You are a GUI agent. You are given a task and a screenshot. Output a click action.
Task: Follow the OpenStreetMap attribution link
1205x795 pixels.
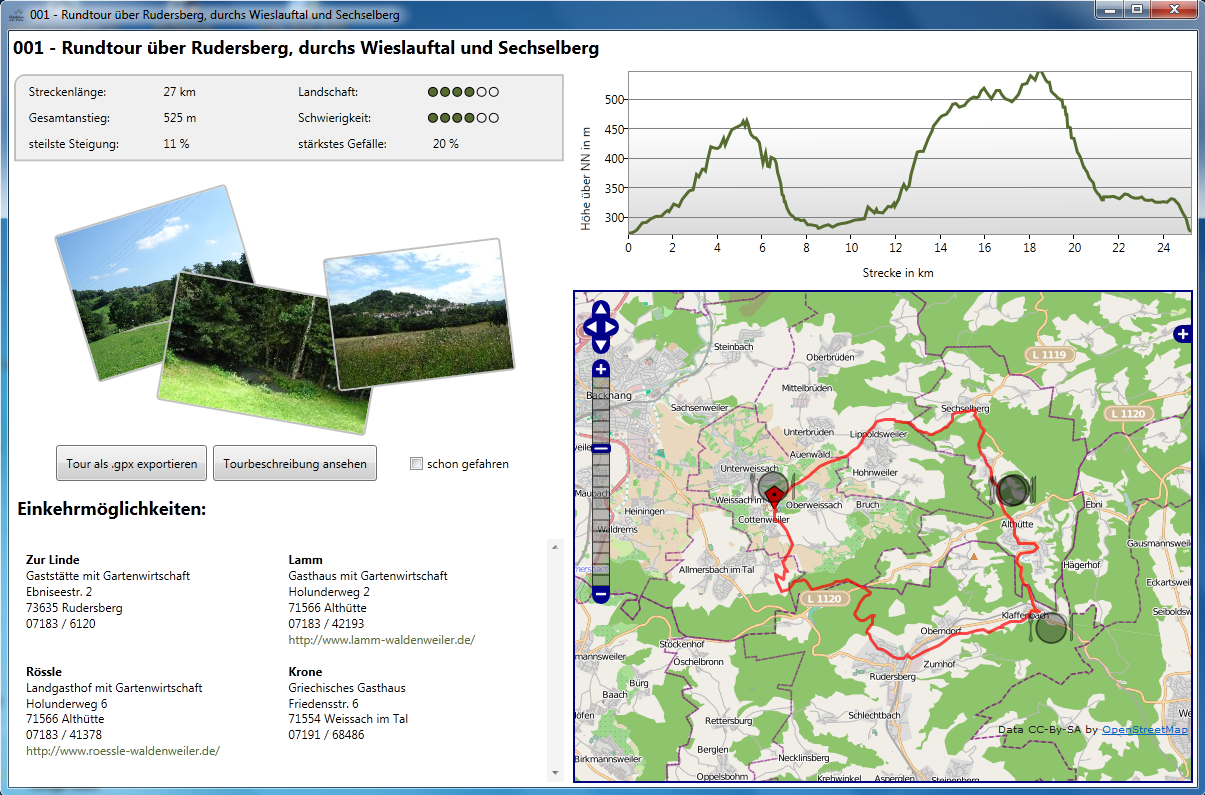(1145, 729)
